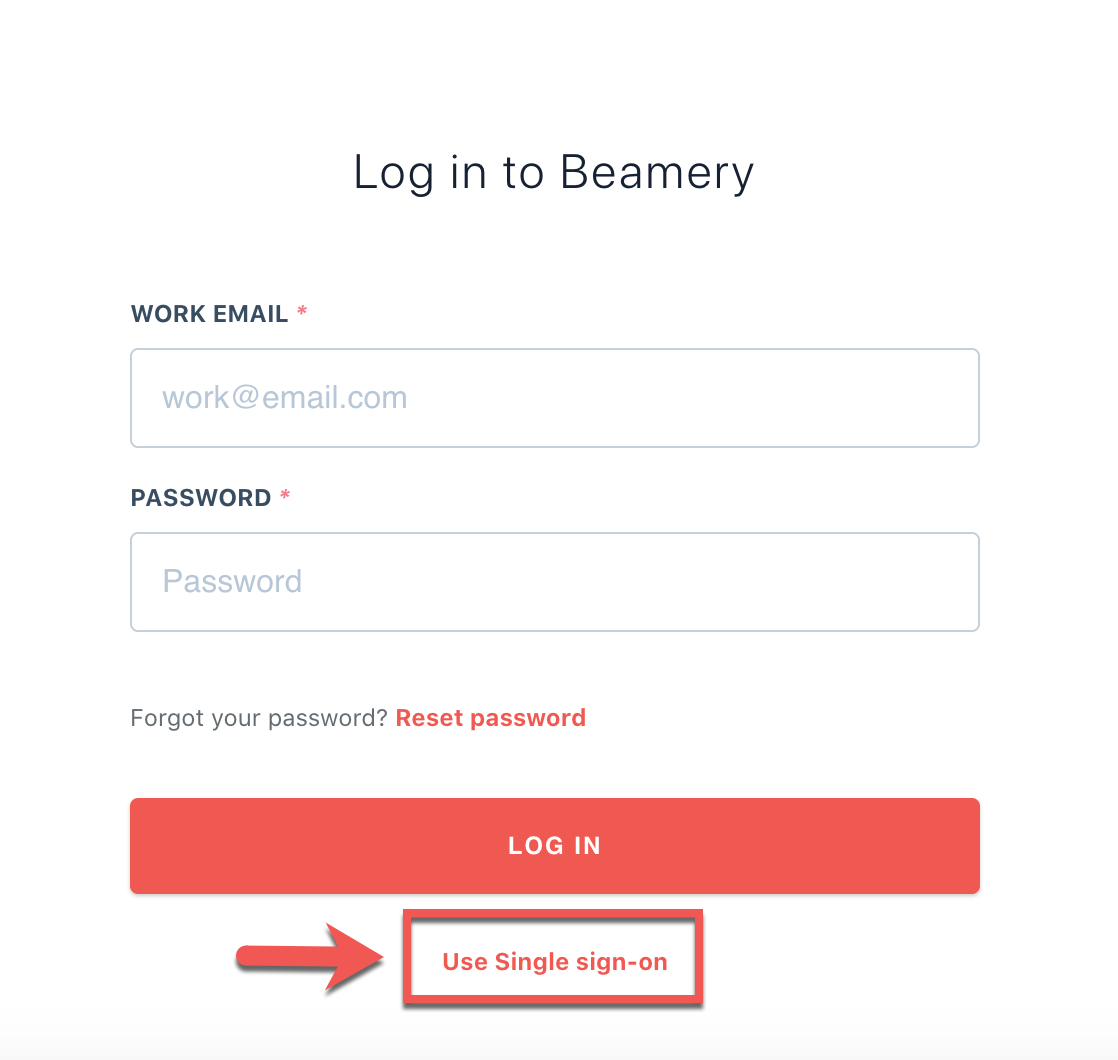Click the asterisk beside PASSWORD
The height and width of the screenshot is (1060, 1118).
click(x=285, y=497)
